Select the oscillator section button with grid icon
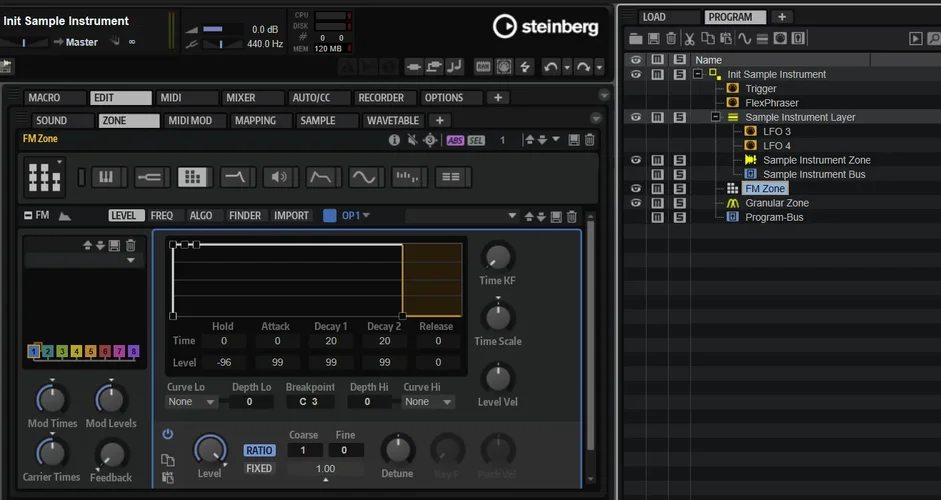The image size is (941, 500). 192,177
